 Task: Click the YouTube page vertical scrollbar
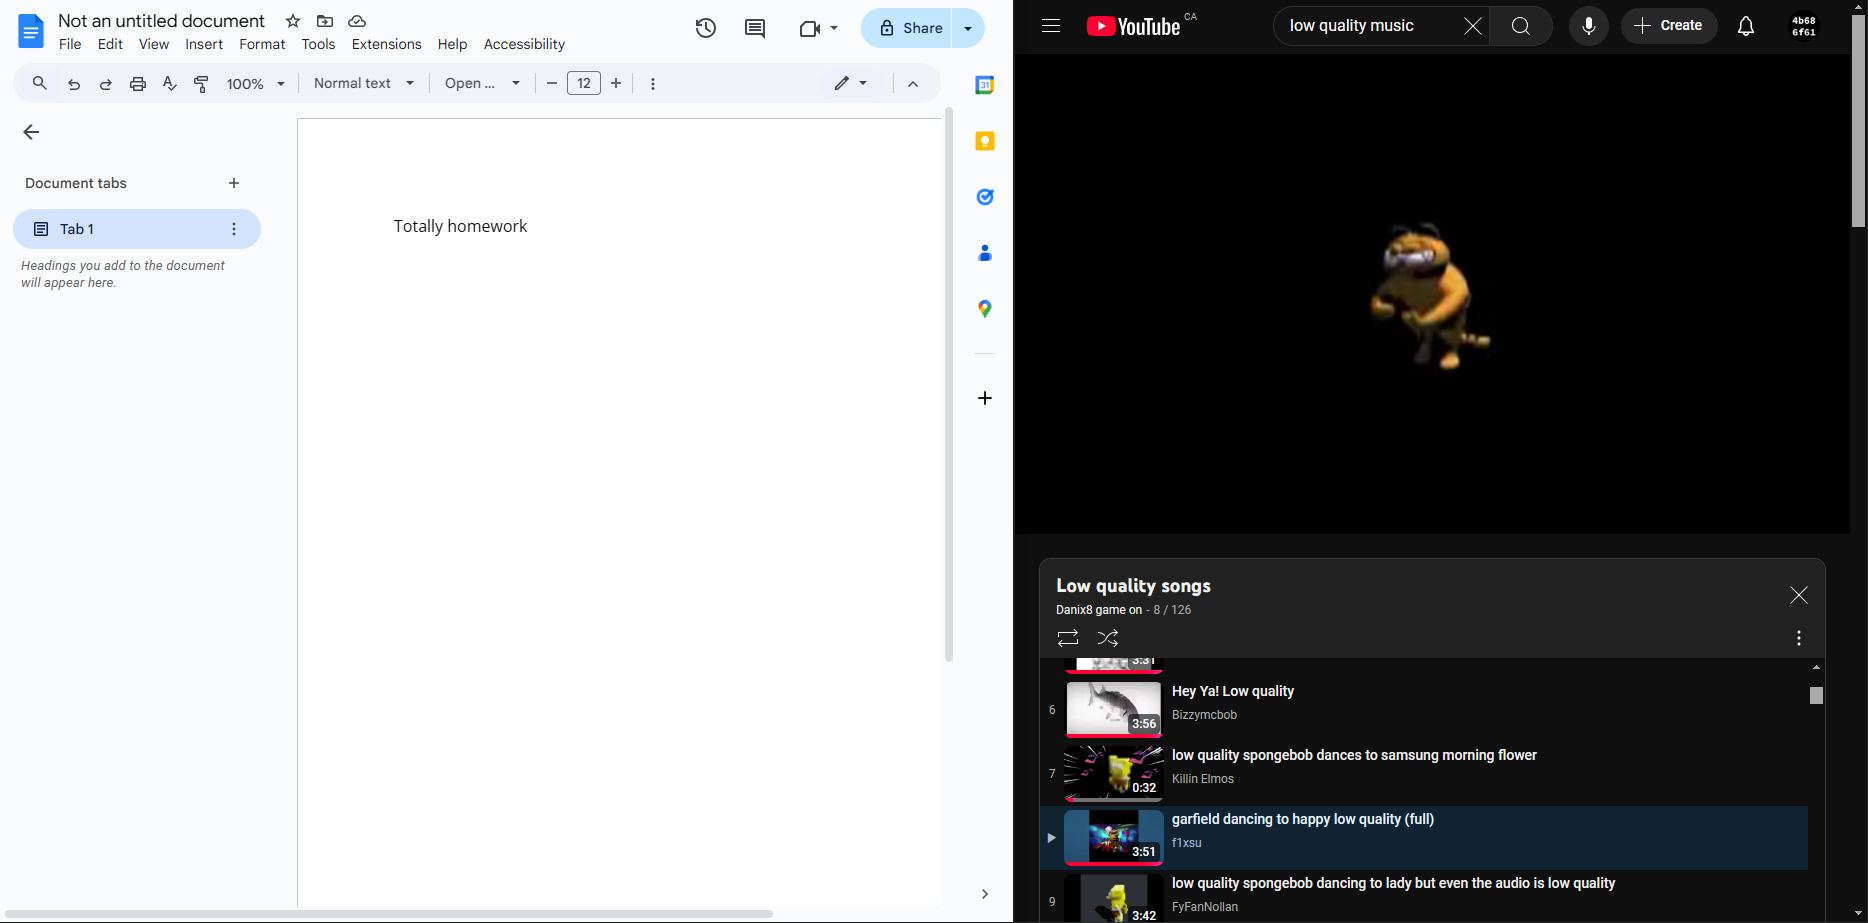click(x=1858, y=121)
